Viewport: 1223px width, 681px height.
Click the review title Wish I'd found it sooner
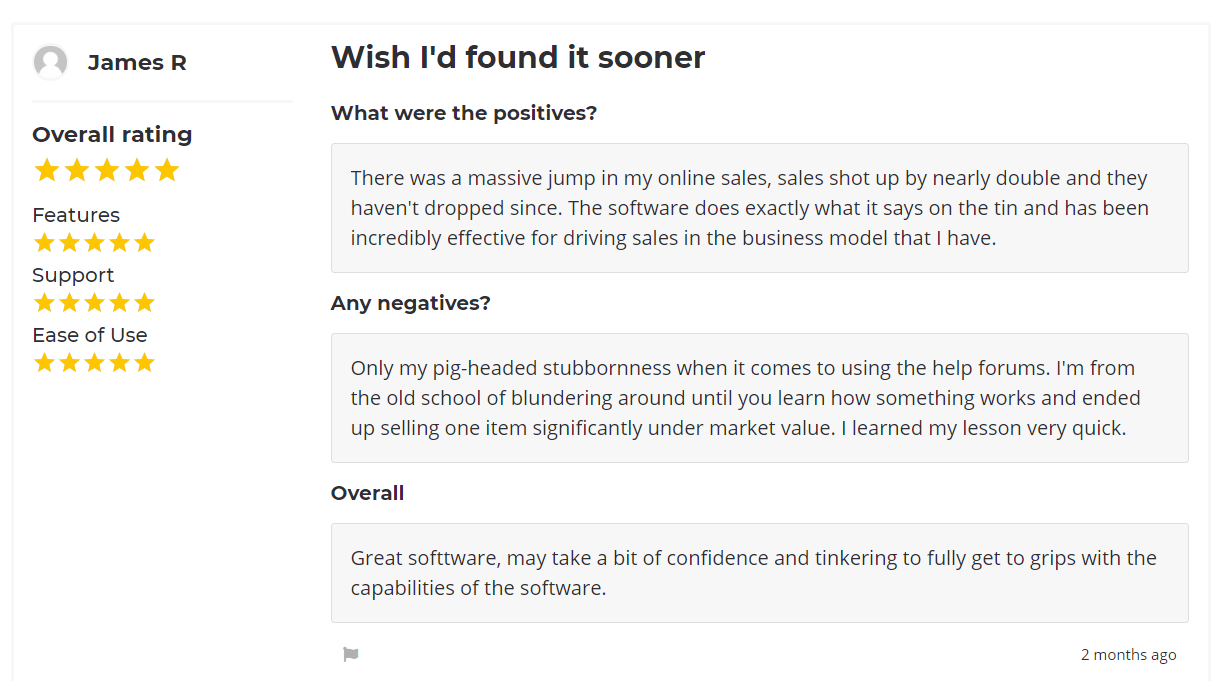[518, 57]
